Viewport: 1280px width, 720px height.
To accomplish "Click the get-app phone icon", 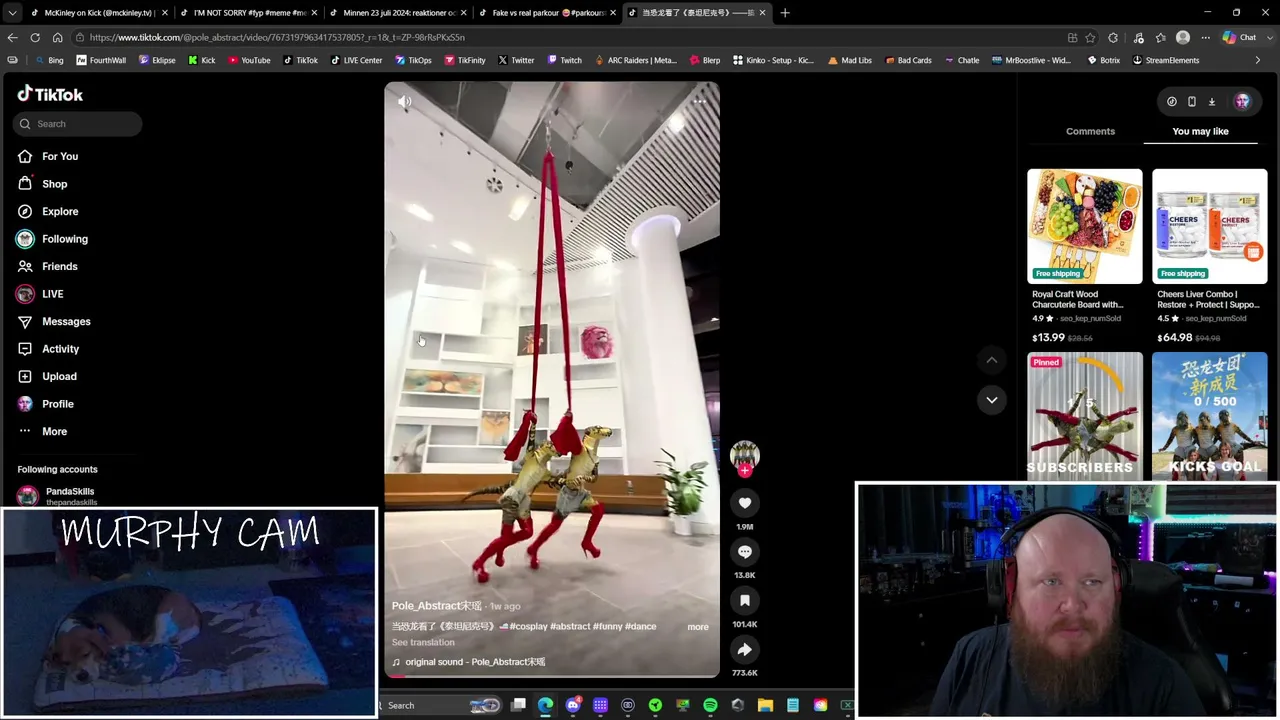I will (x=1192, y=101).
